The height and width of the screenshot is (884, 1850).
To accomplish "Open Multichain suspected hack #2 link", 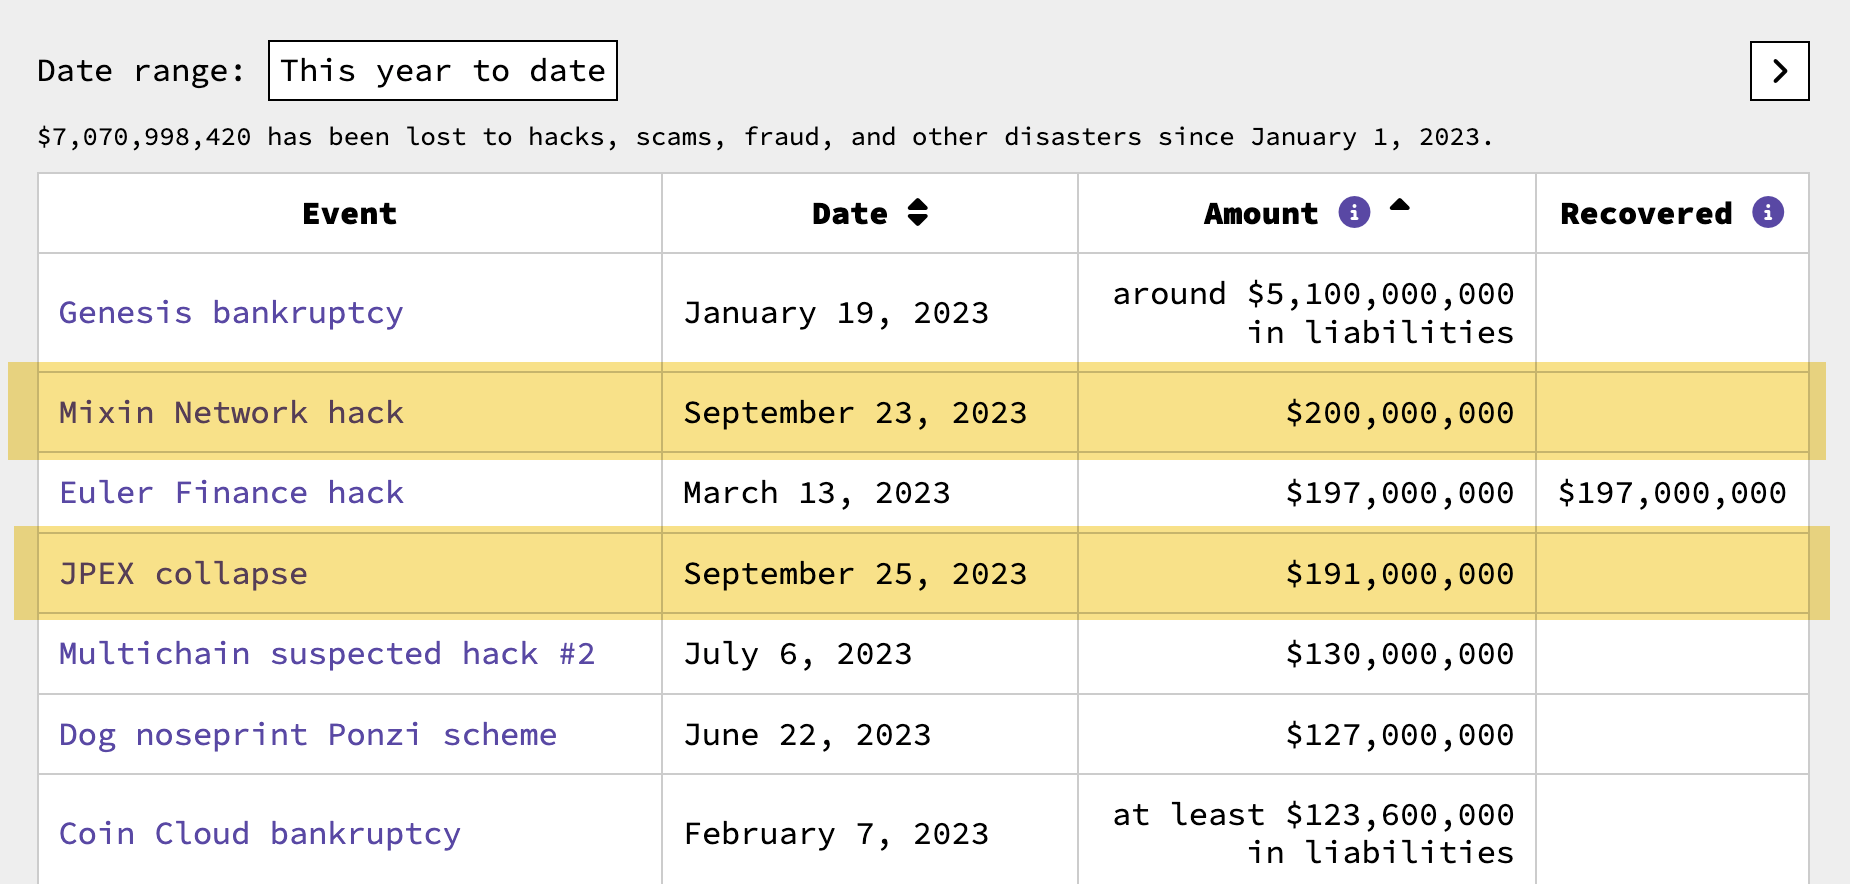I will 327,654.
